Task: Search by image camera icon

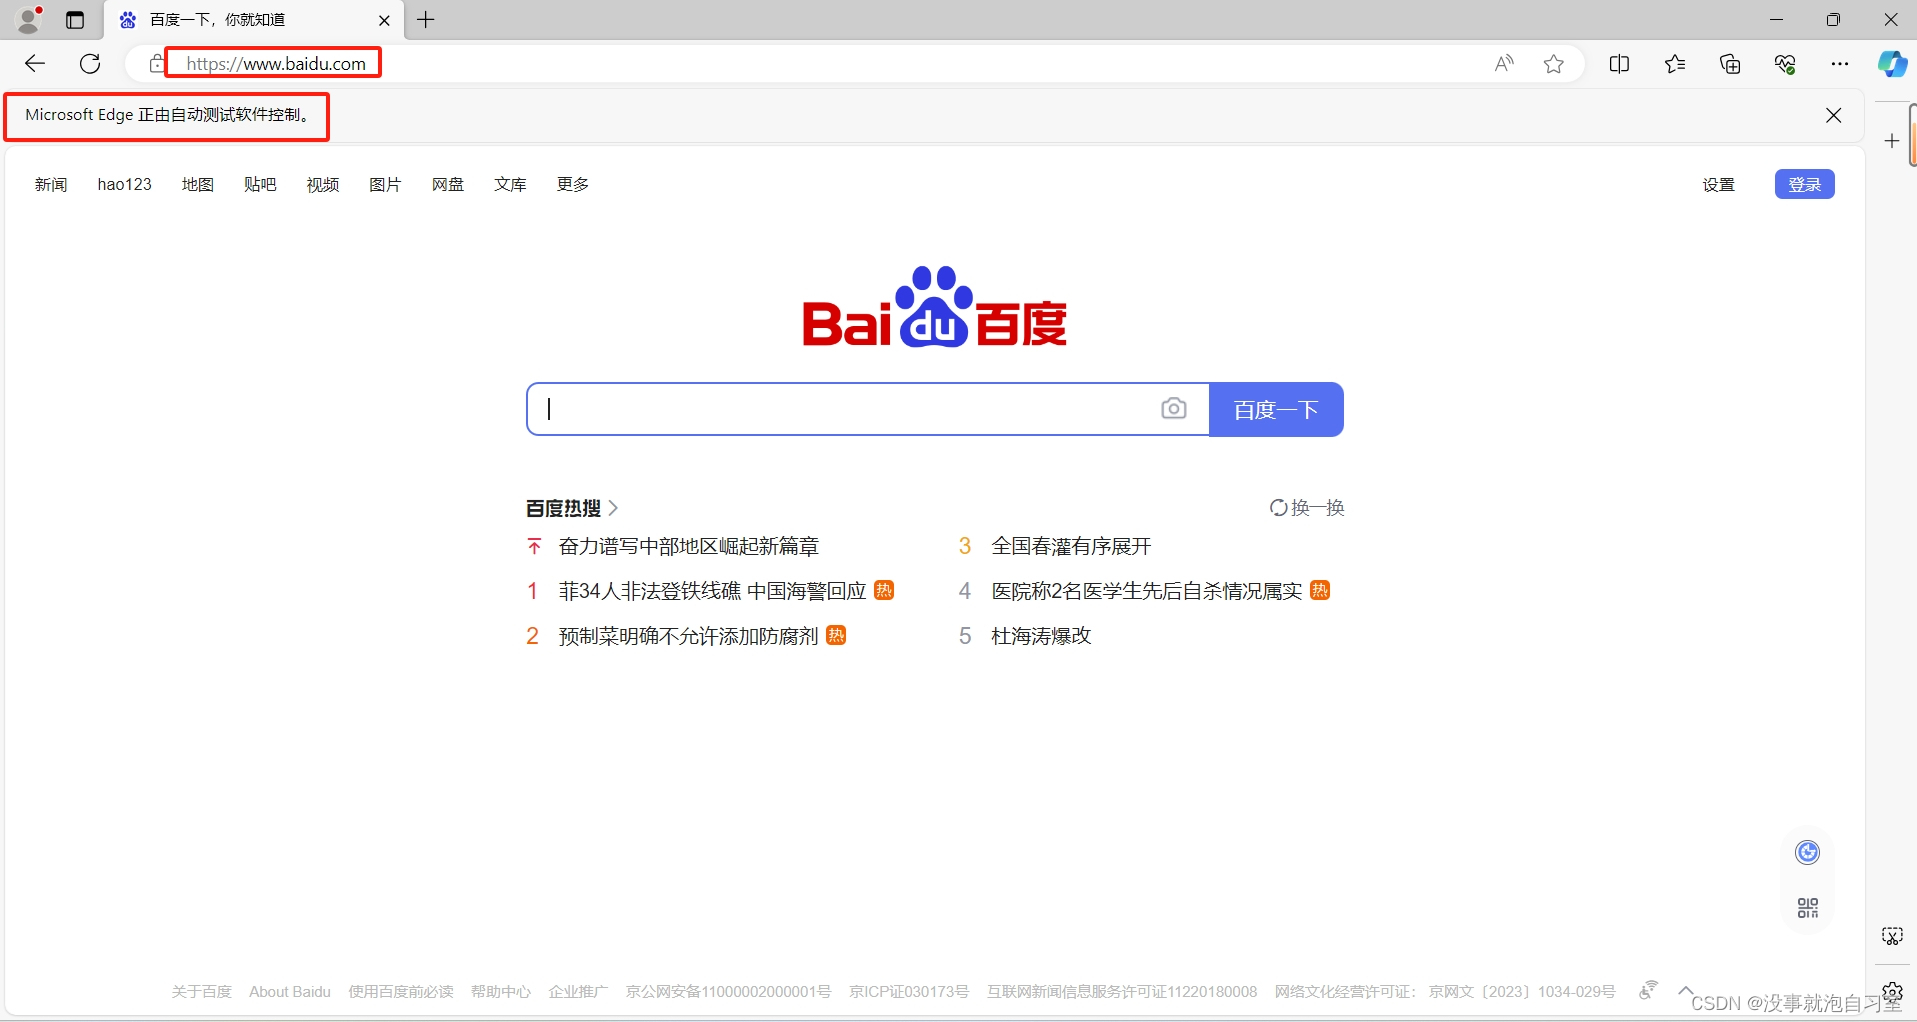Action: tap(1174, 408)
